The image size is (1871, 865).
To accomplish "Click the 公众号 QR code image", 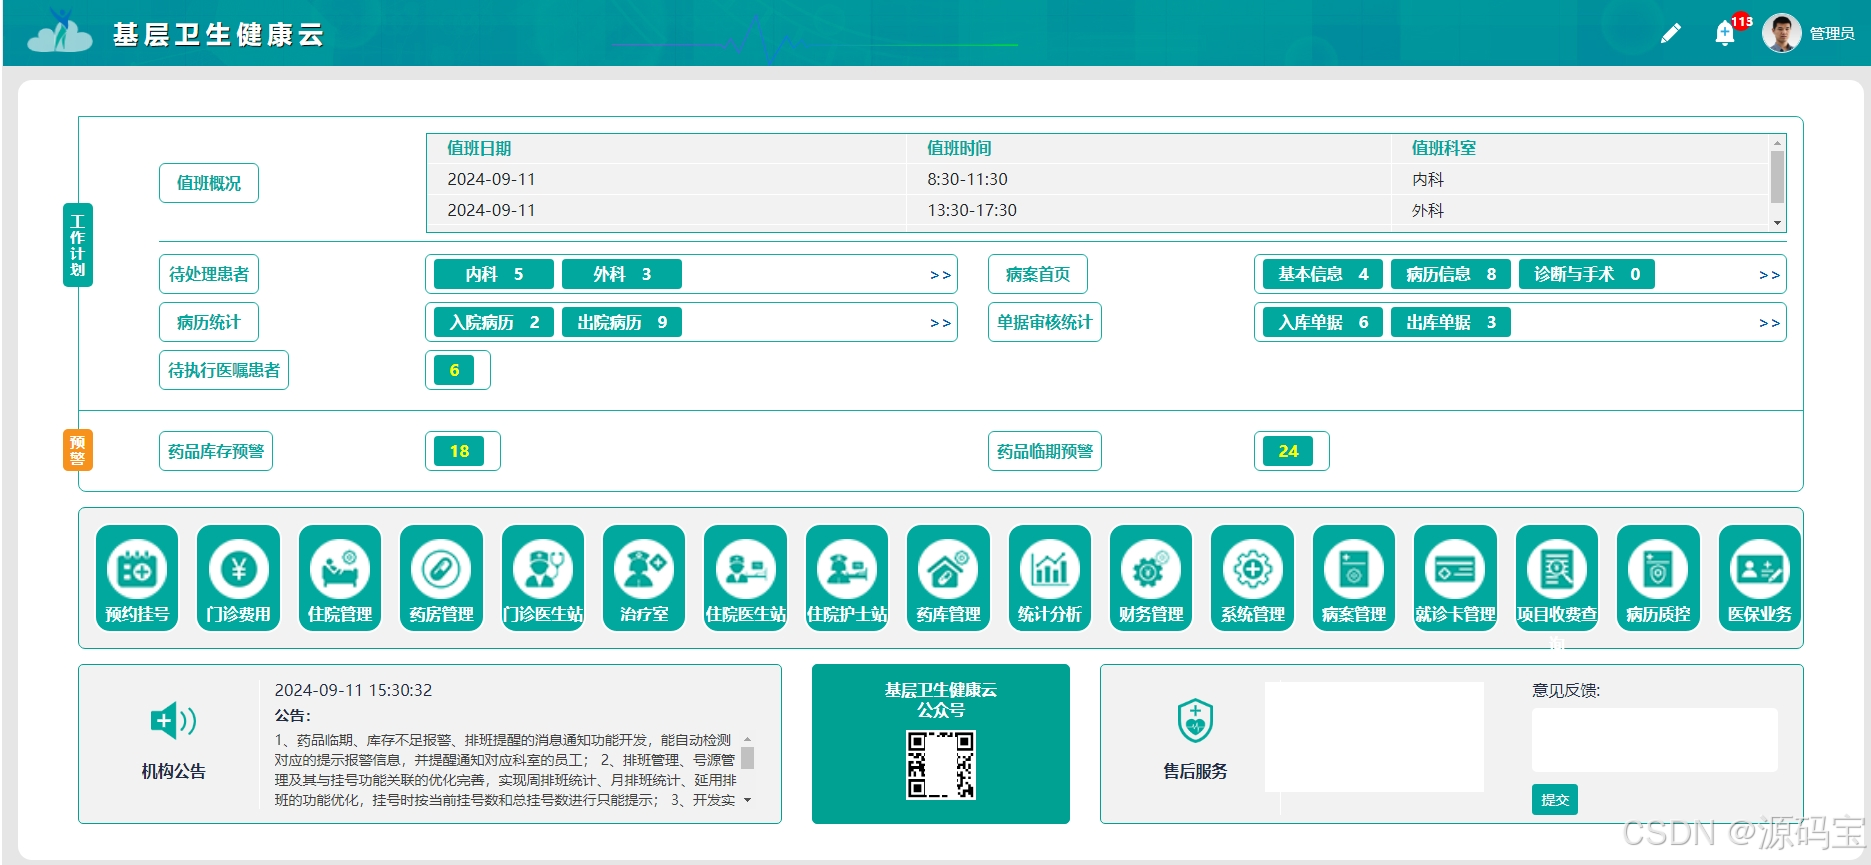I will point(941,765).
